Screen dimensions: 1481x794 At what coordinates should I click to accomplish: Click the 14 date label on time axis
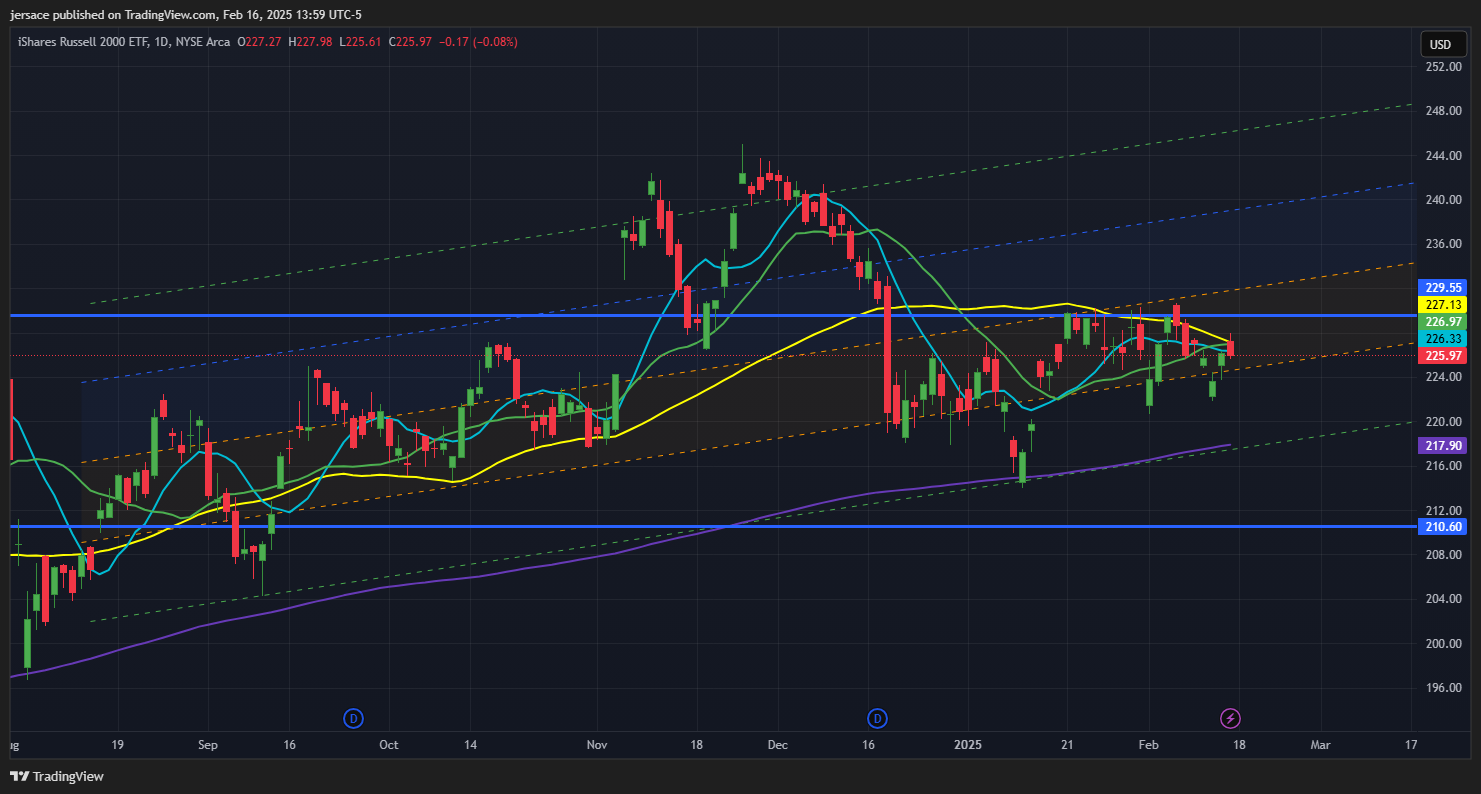[x=470, y=745]
